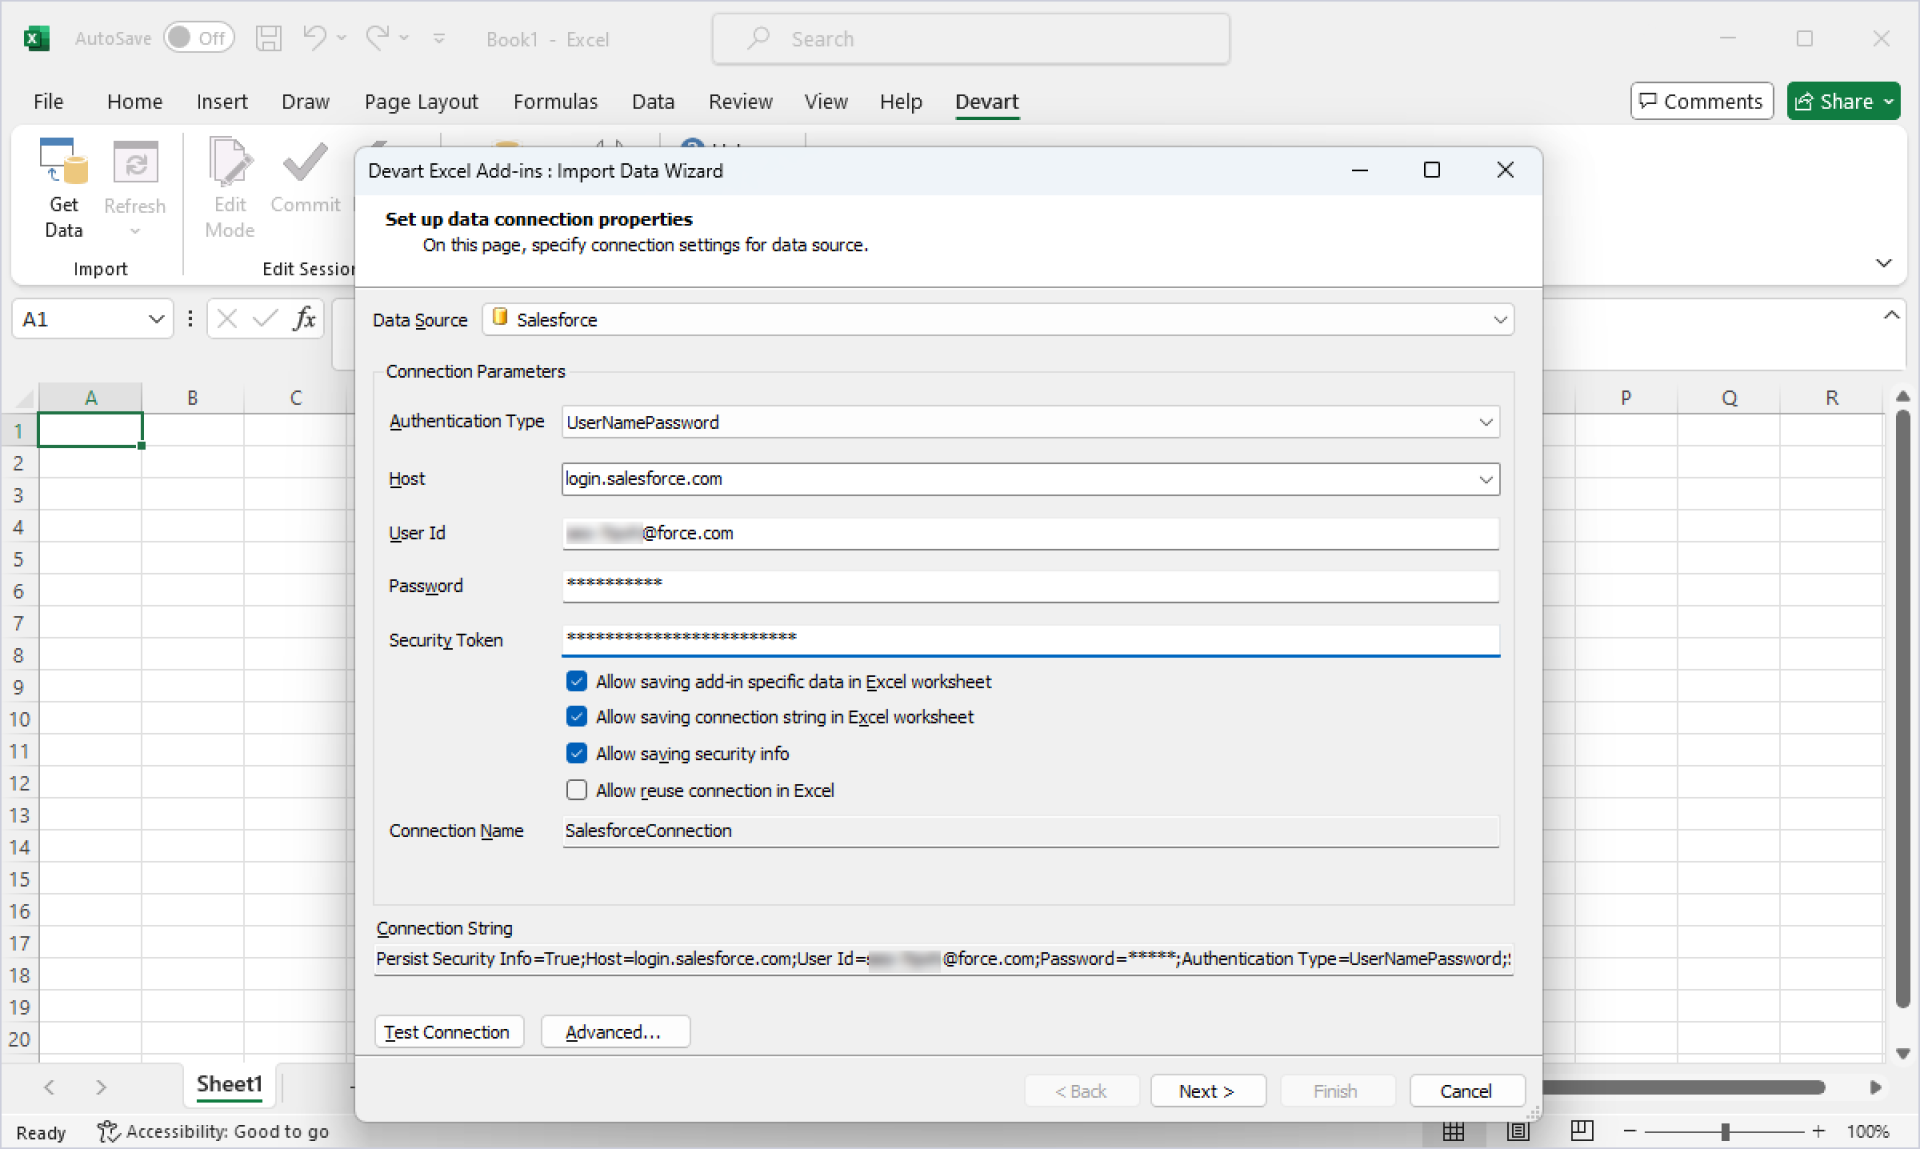
Task: Click the Redo arrow icon
Action: coord(377,38)
